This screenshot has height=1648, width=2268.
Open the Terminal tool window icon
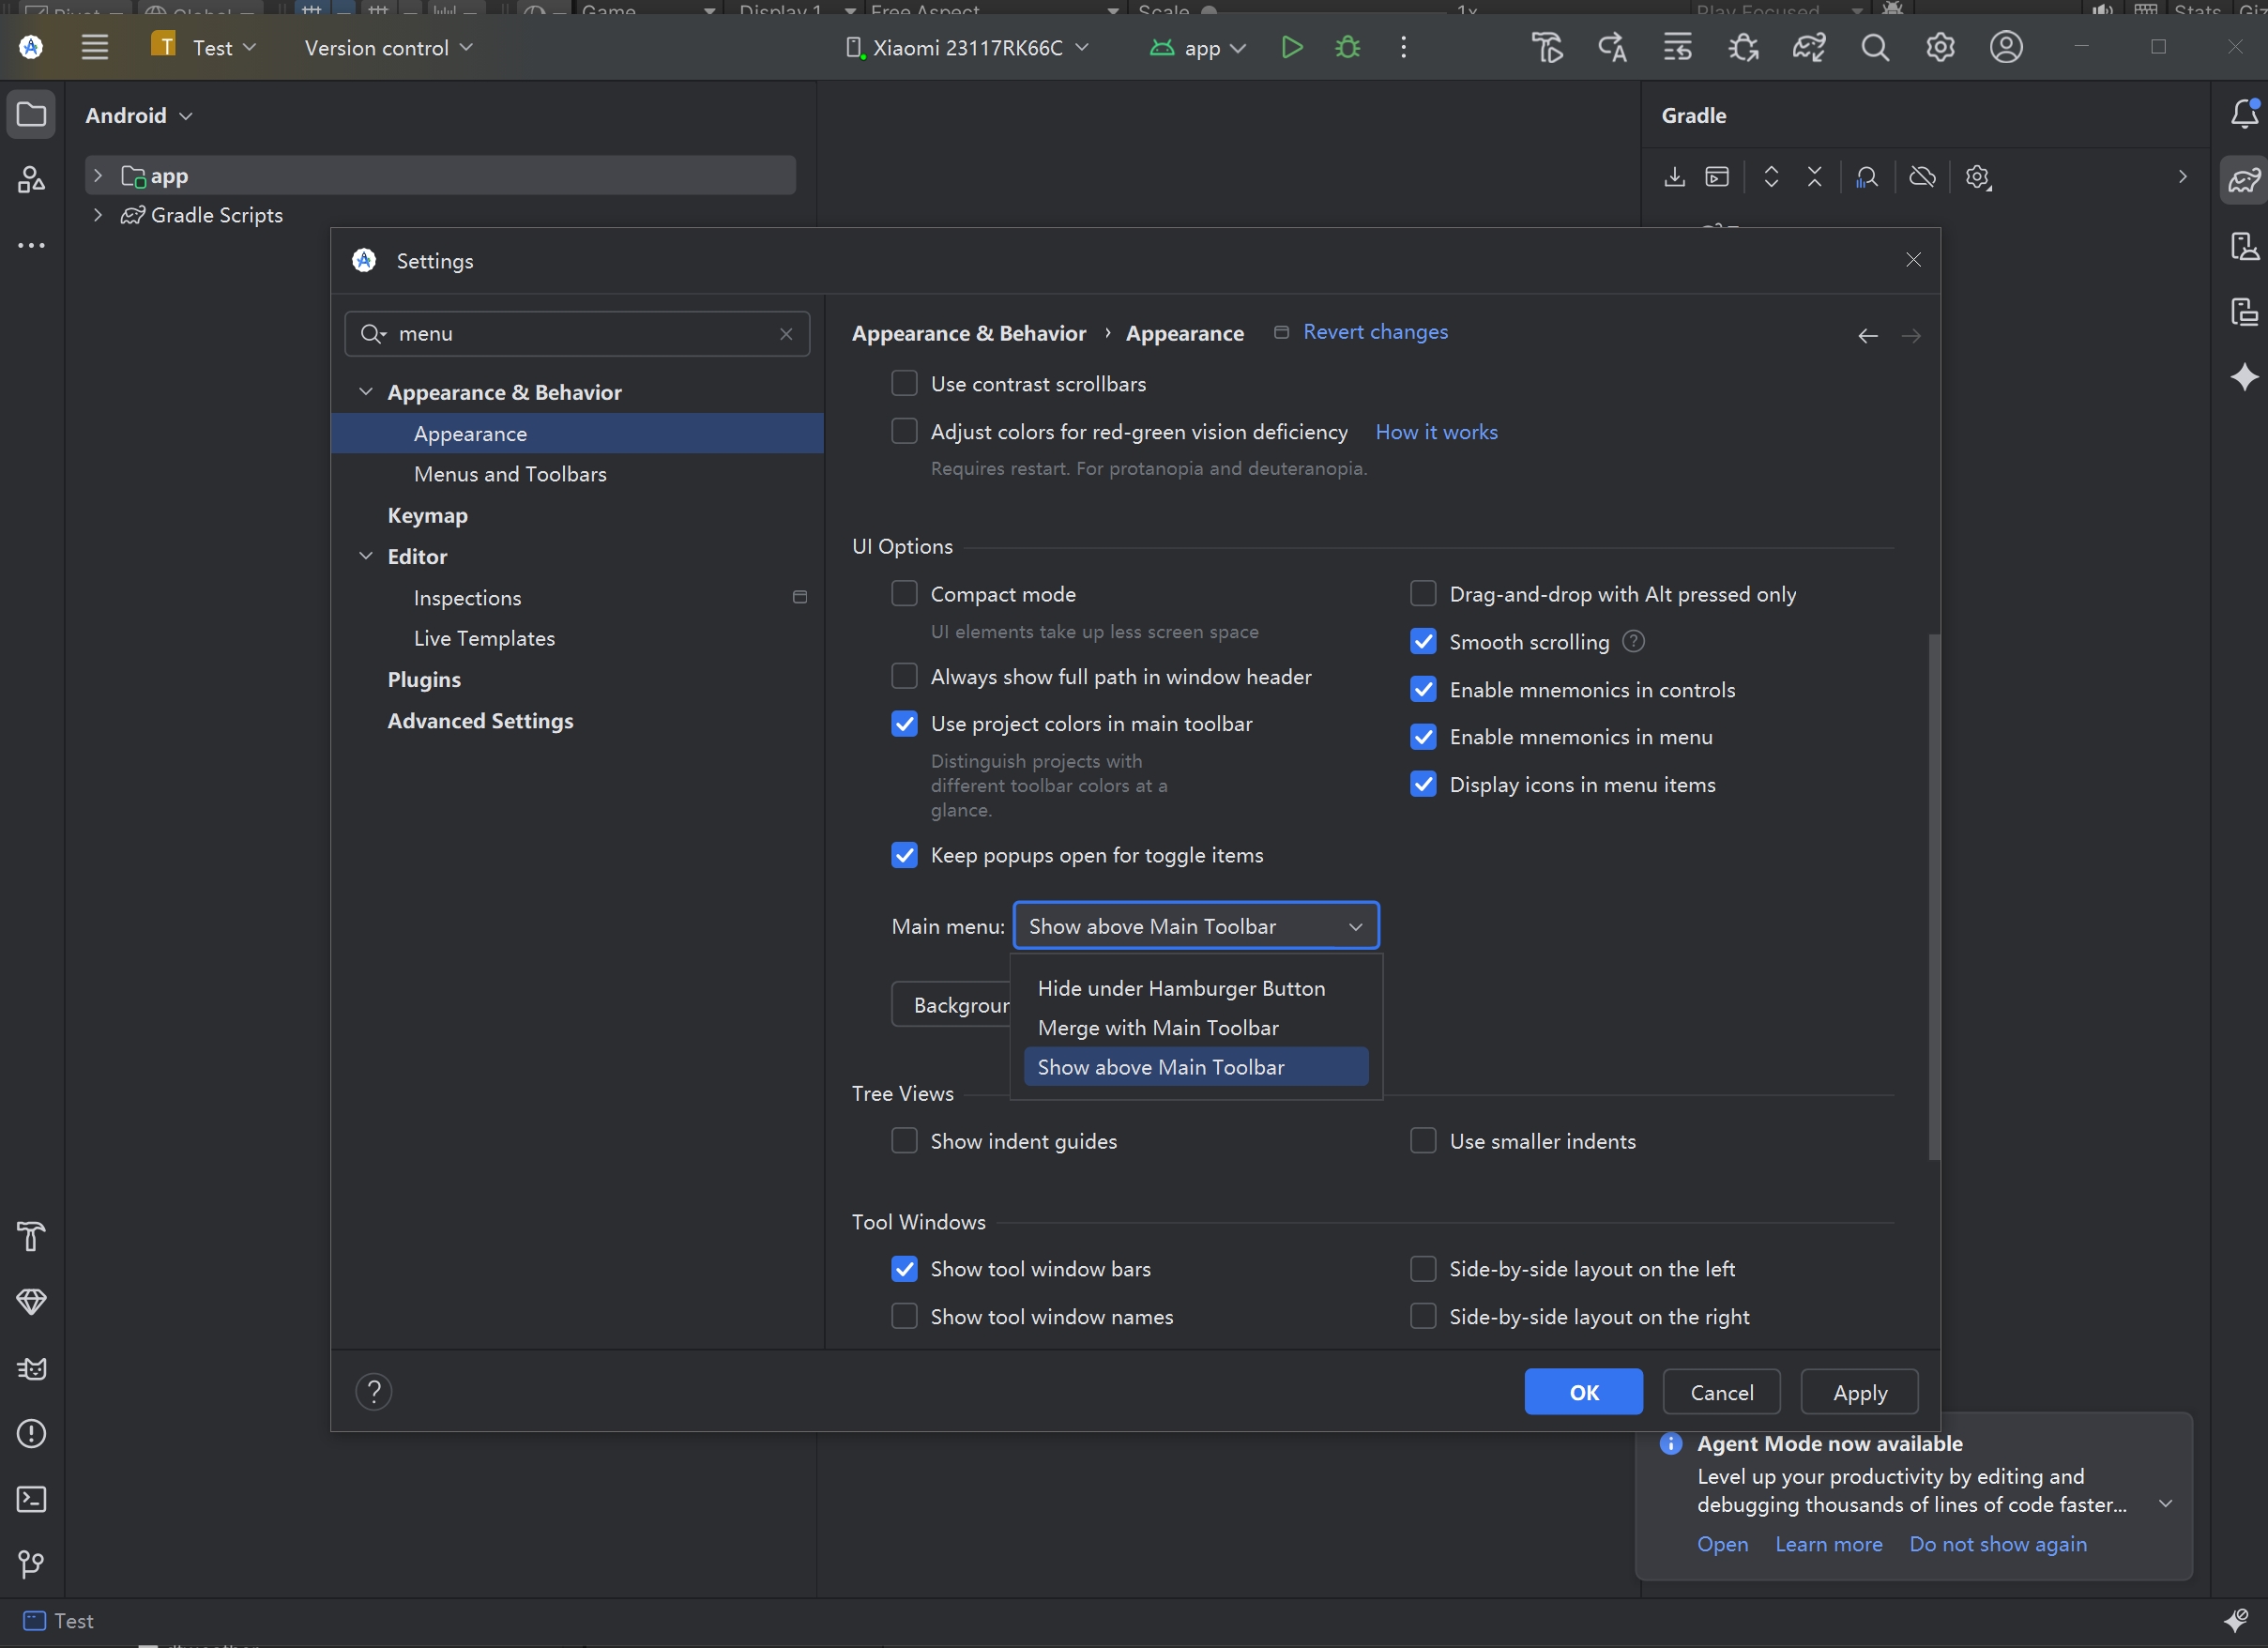coord(31,1498)
